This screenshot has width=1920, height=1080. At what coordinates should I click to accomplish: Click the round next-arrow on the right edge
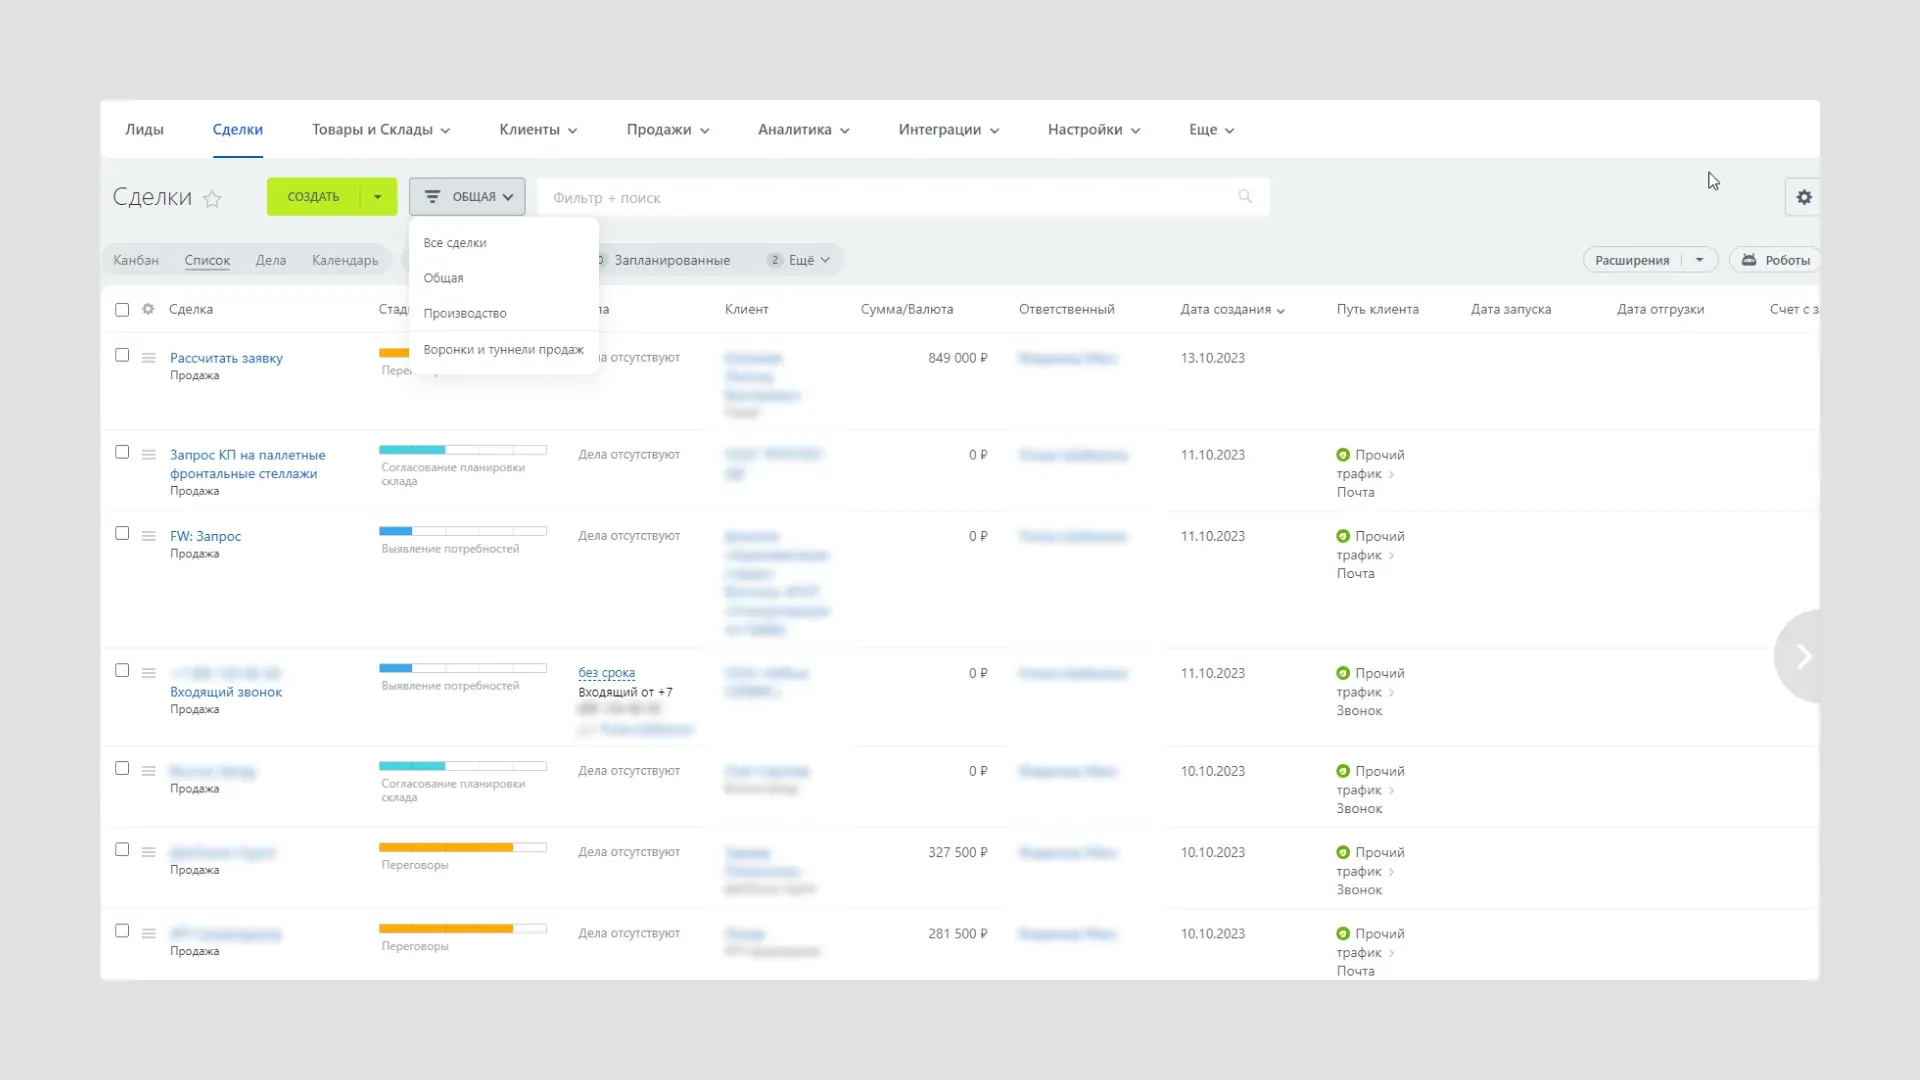coord(1802,656)
